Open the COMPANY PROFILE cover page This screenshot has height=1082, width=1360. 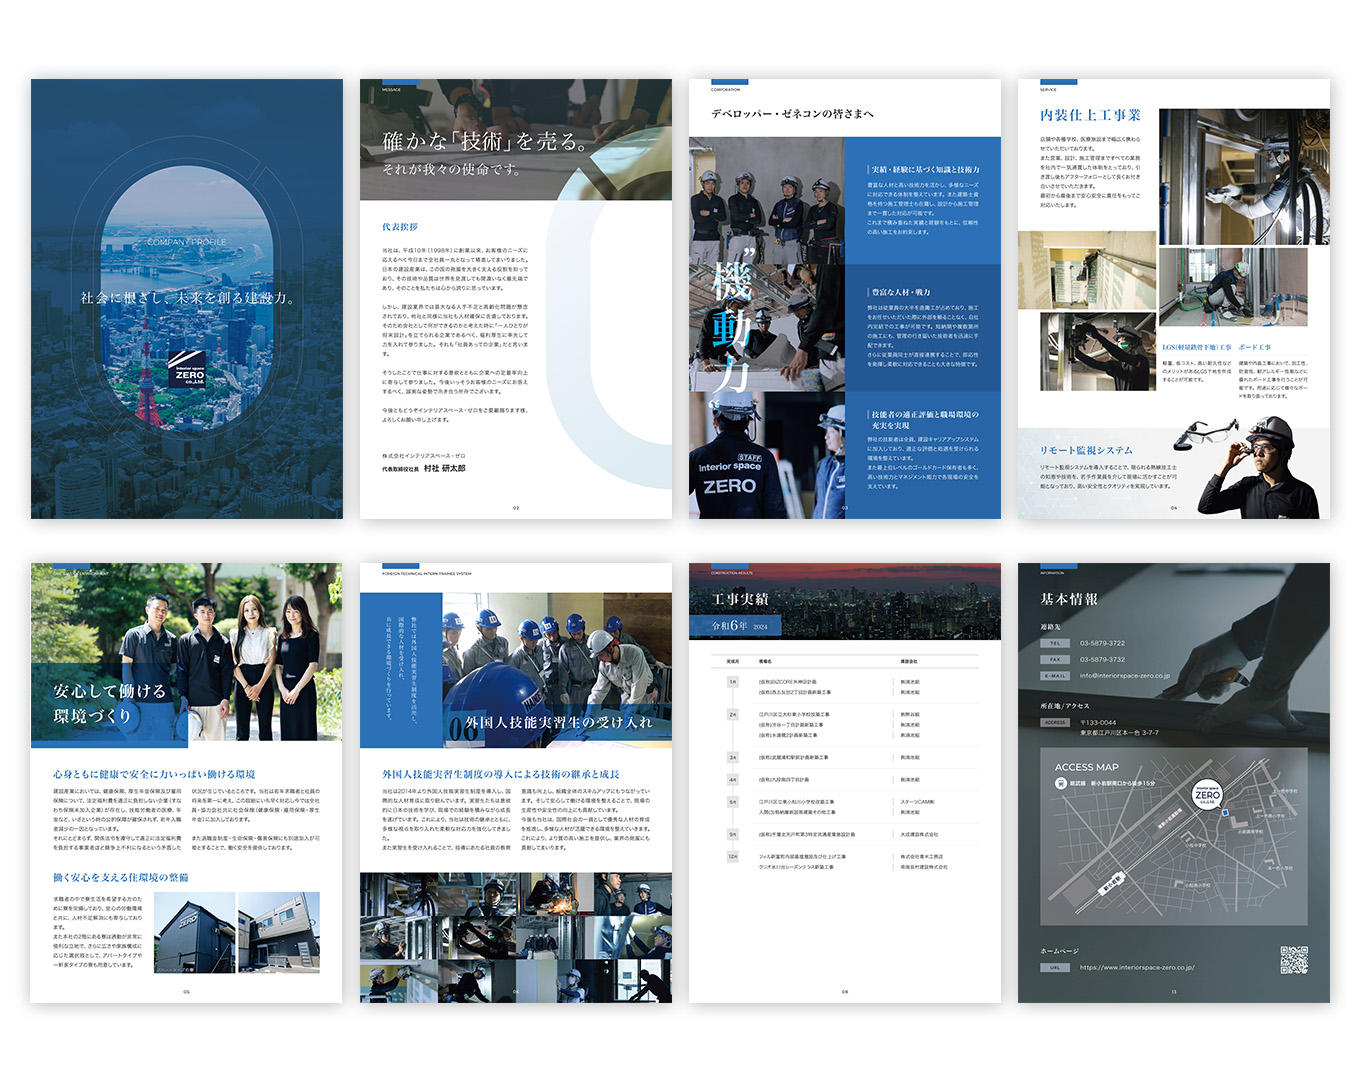click(x=187, y=298)
